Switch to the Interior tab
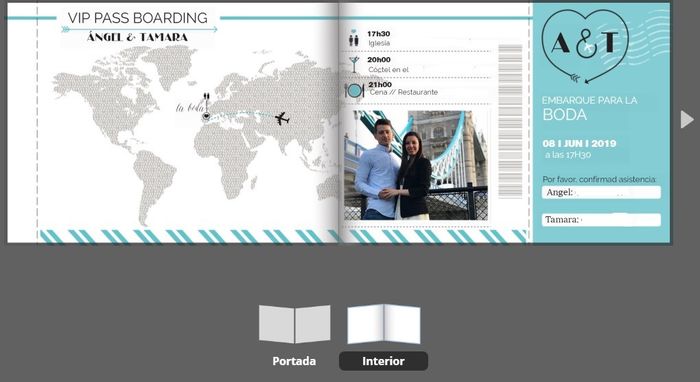This screenshot has height=382, width=700. (383, 361)
